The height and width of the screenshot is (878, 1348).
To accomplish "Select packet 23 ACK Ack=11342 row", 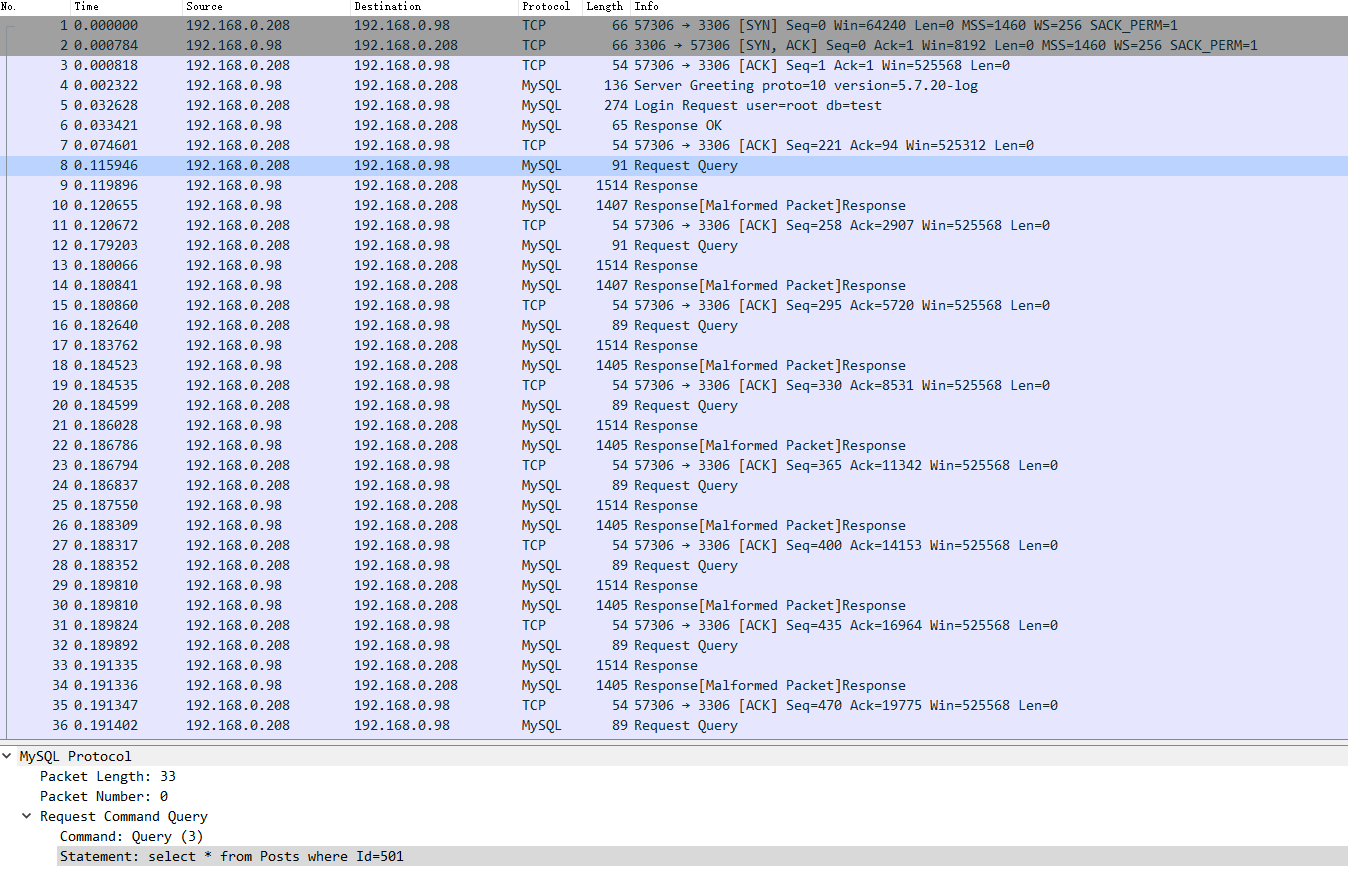I will coord(674,465).
